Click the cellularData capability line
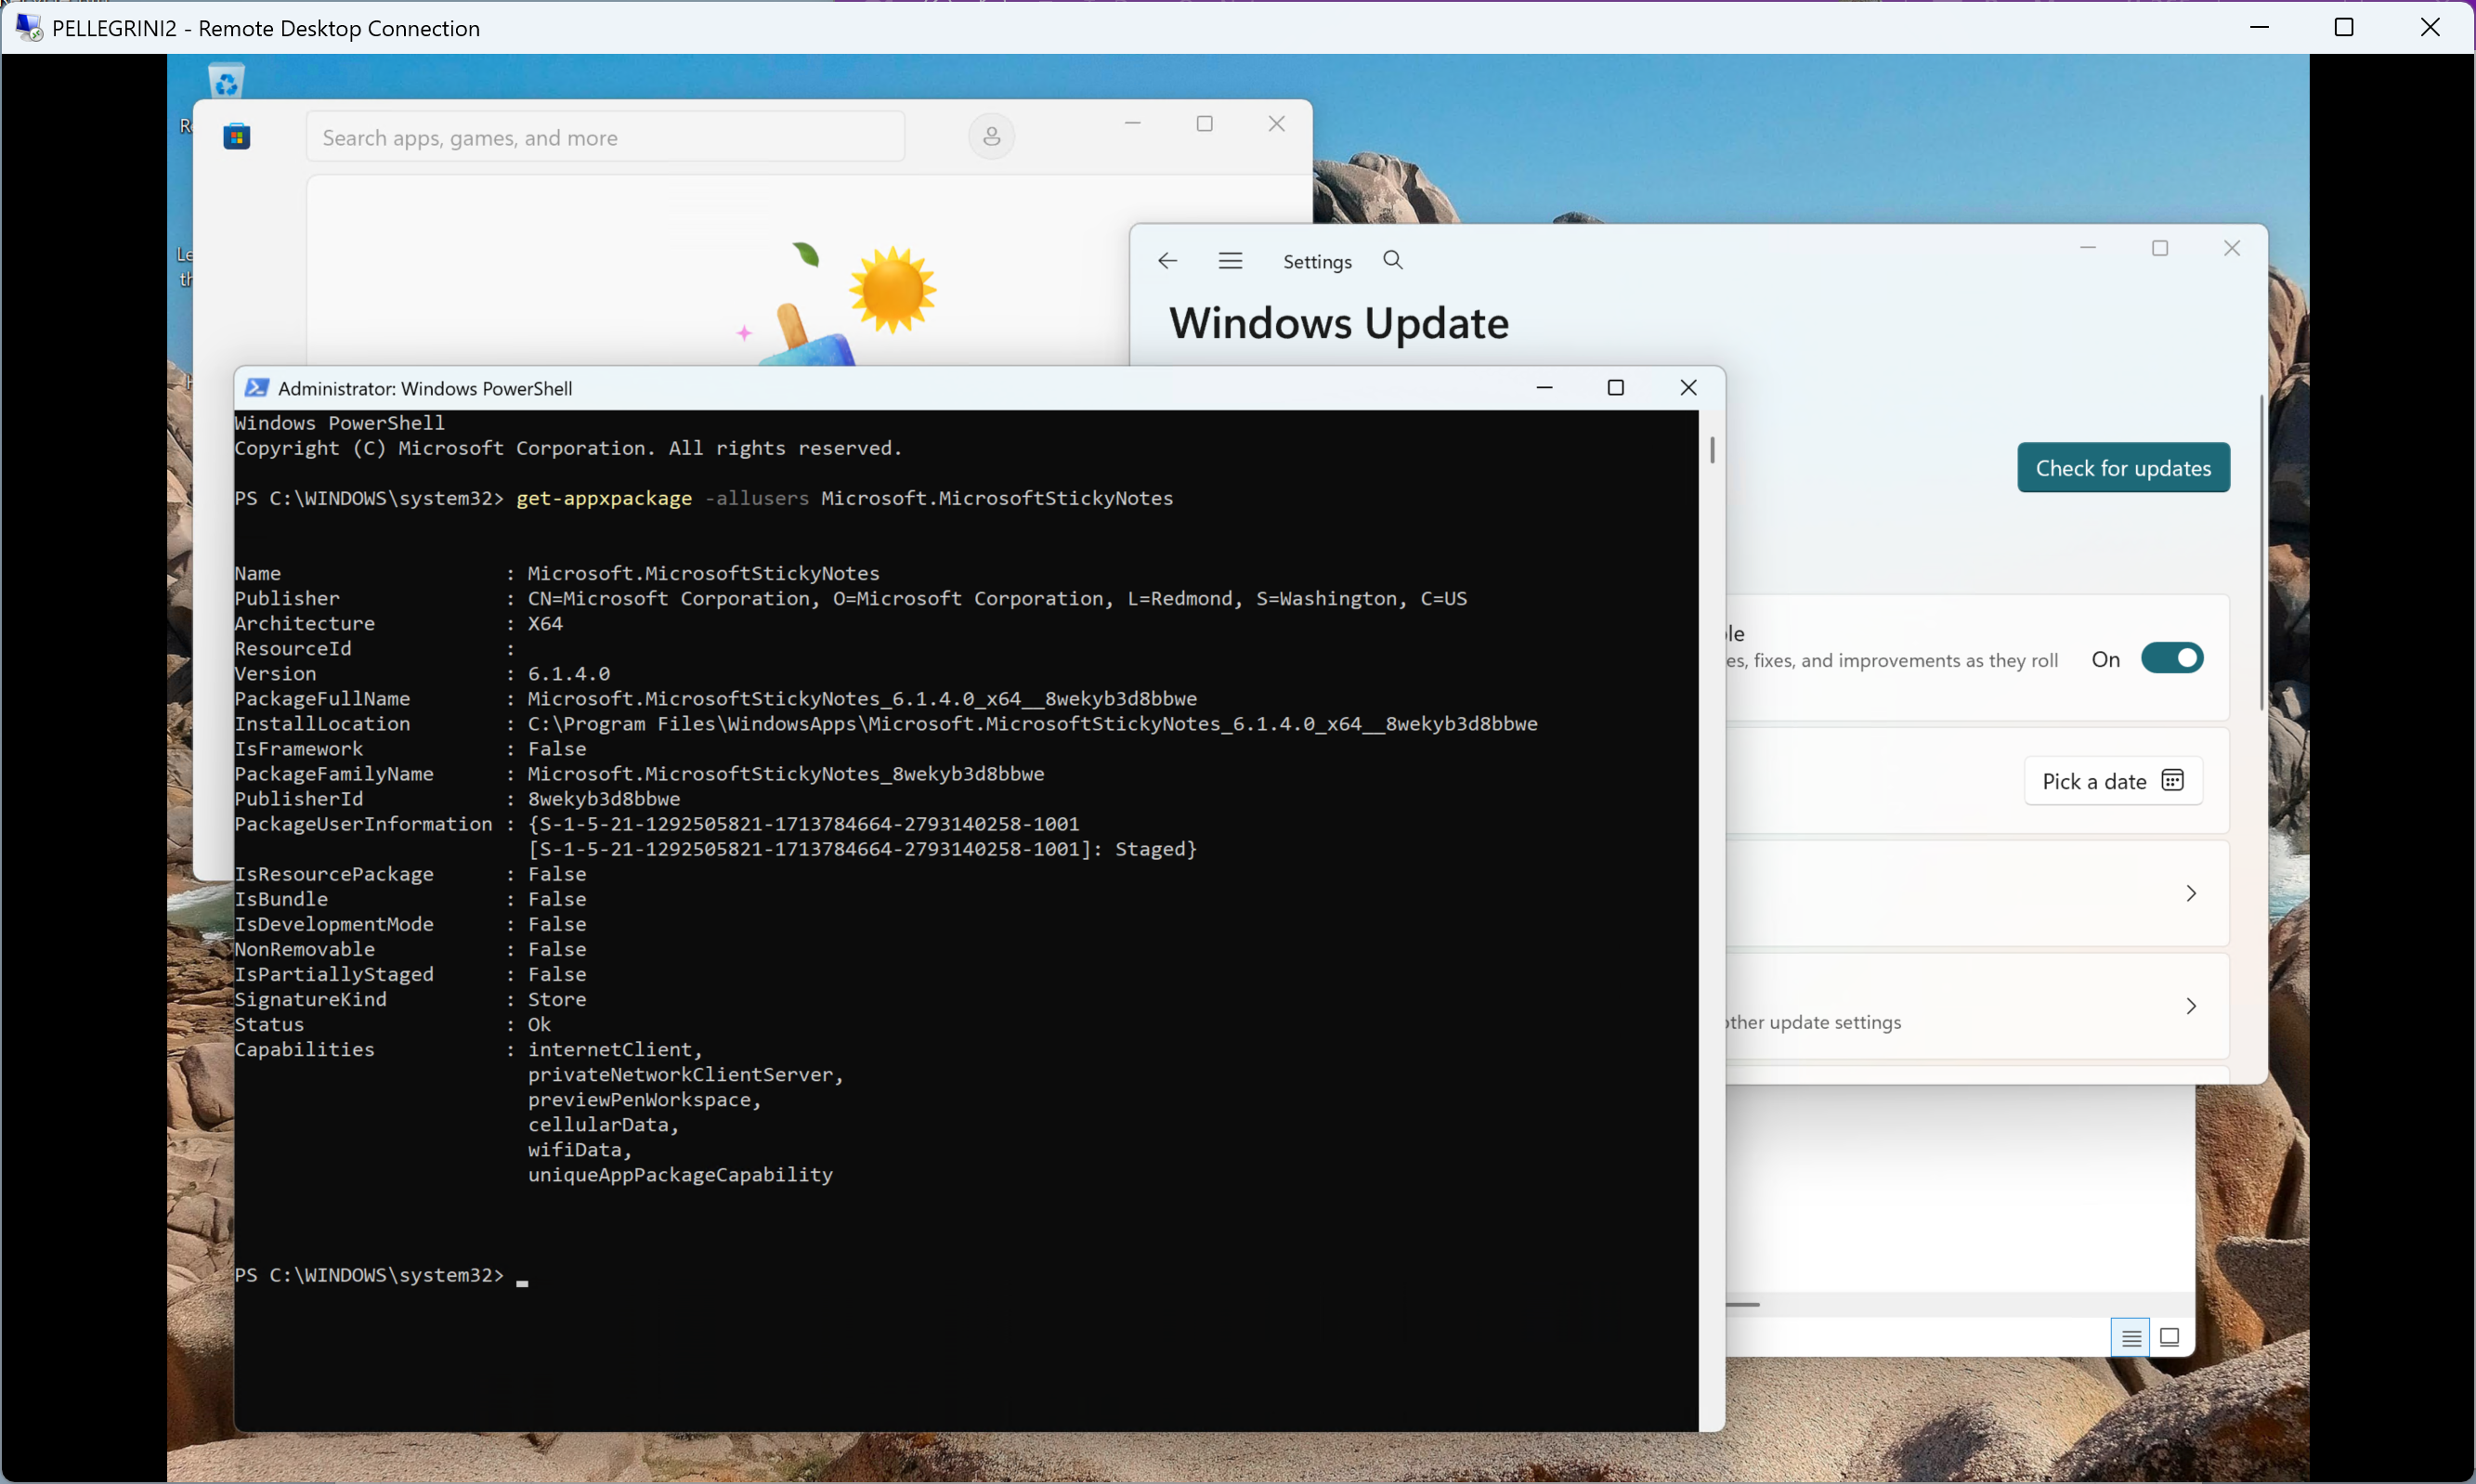This screenshot has height=1484, width=2476. [603, 1124]
